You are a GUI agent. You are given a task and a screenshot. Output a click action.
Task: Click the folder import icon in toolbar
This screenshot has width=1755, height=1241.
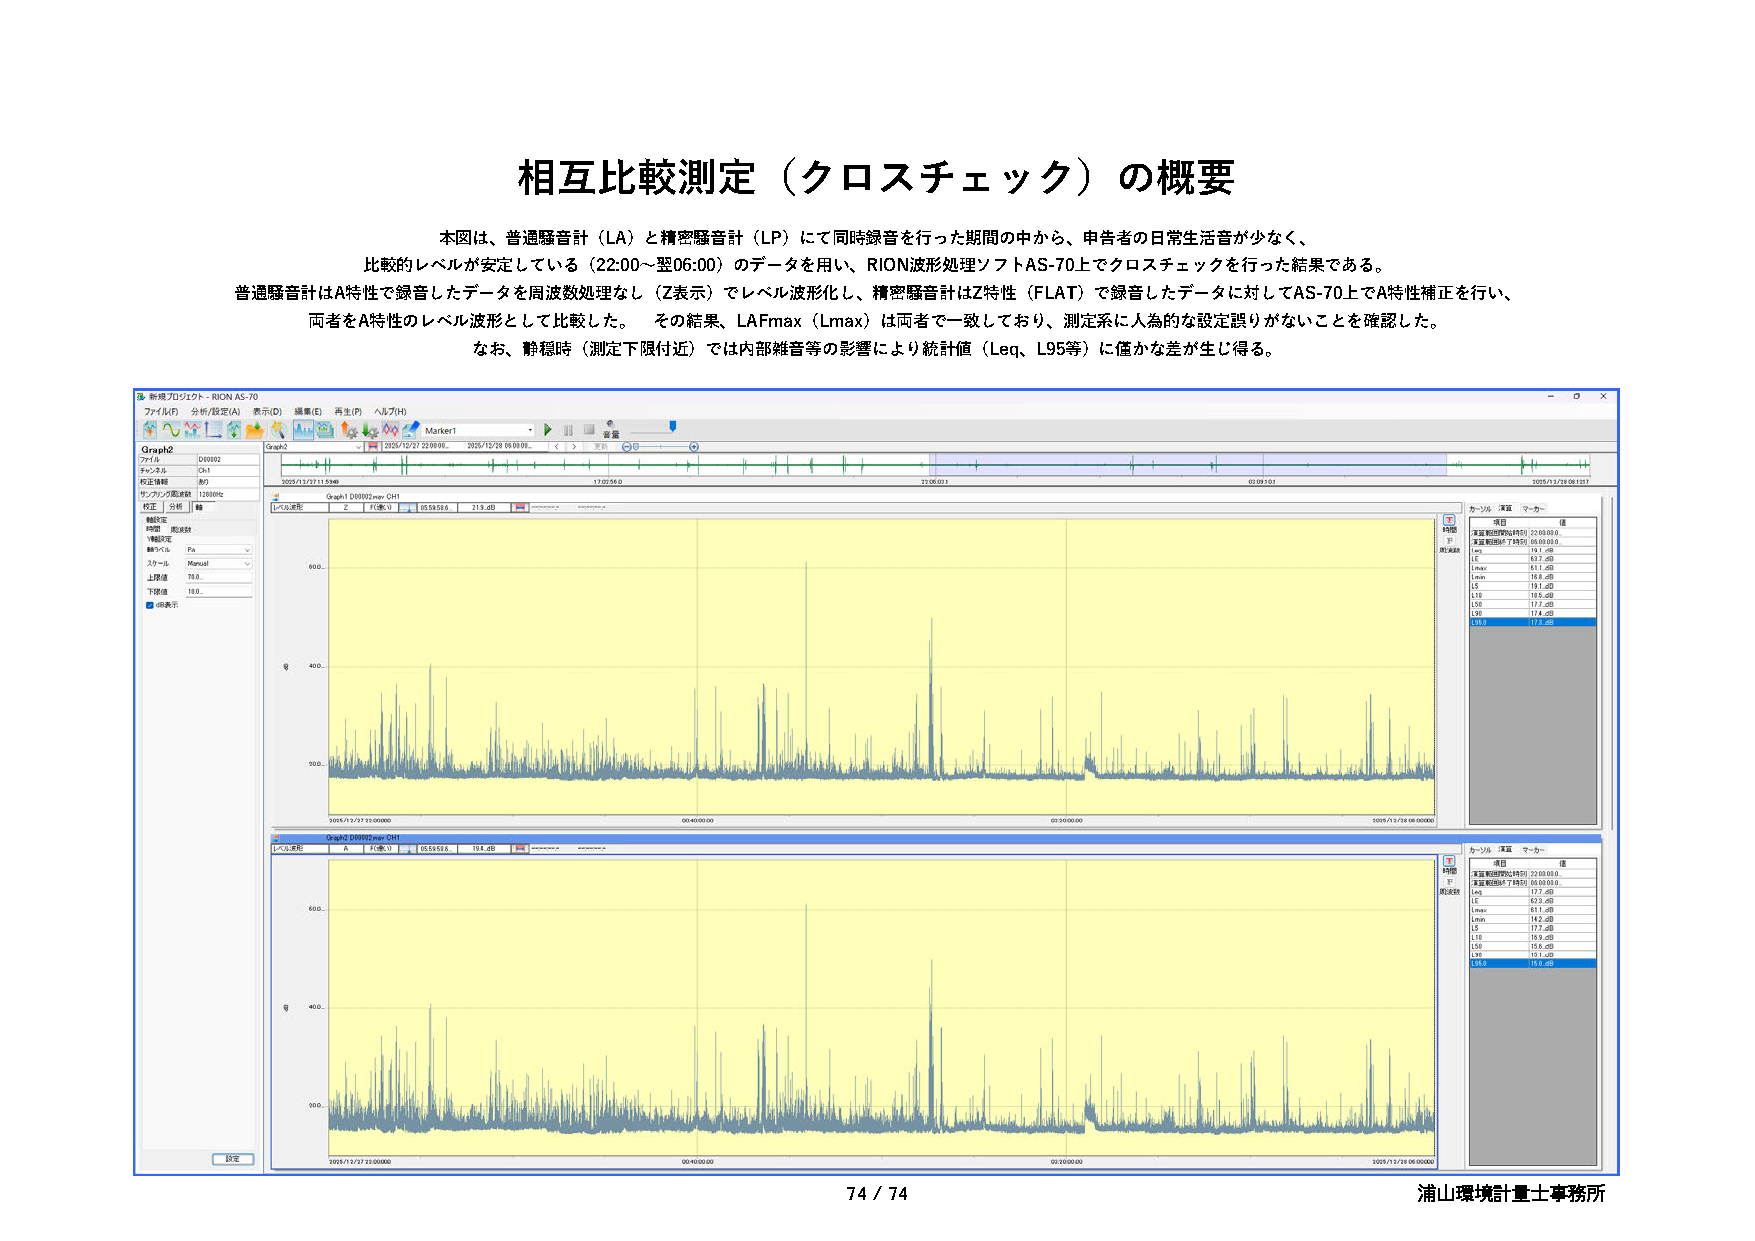pos(255,430)
